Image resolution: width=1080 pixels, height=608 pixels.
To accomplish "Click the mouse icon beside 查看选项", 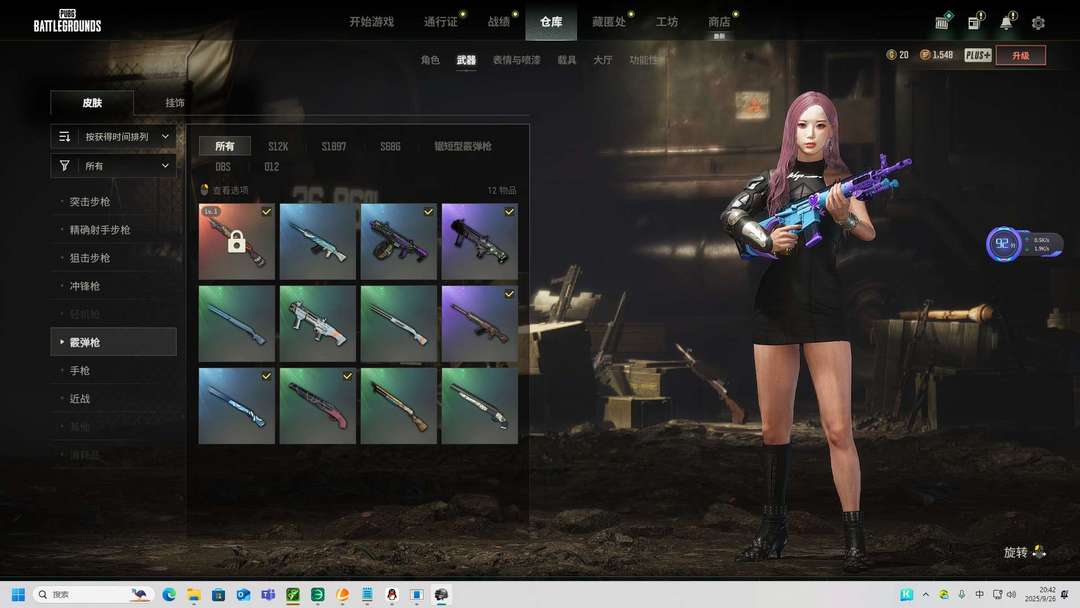I will click(x=204, y=190).
